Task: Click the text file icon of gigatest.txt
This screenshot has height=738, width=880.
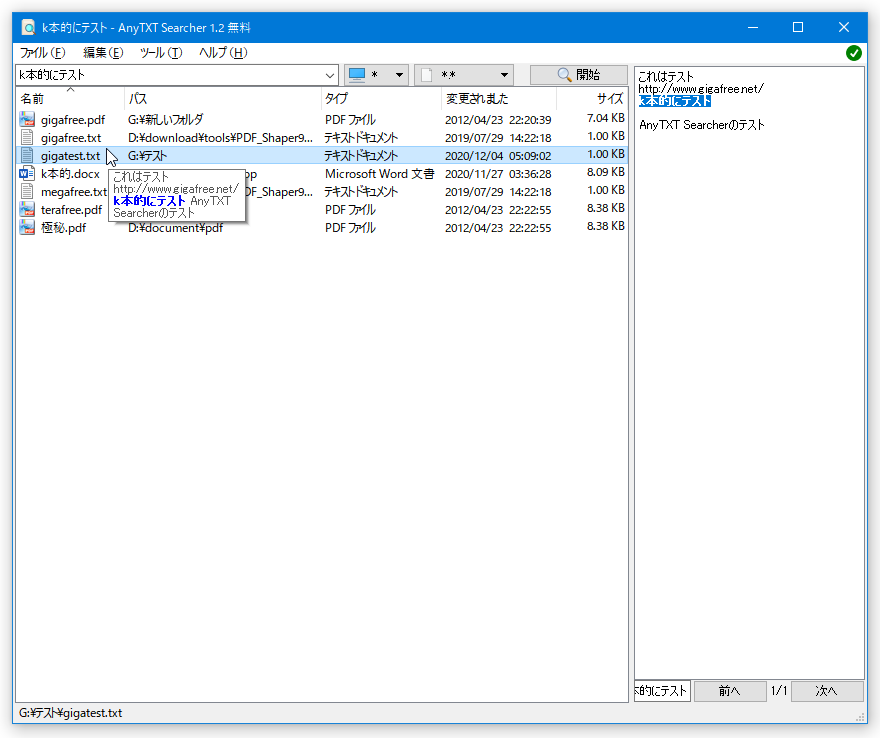Action: [27, 155]
